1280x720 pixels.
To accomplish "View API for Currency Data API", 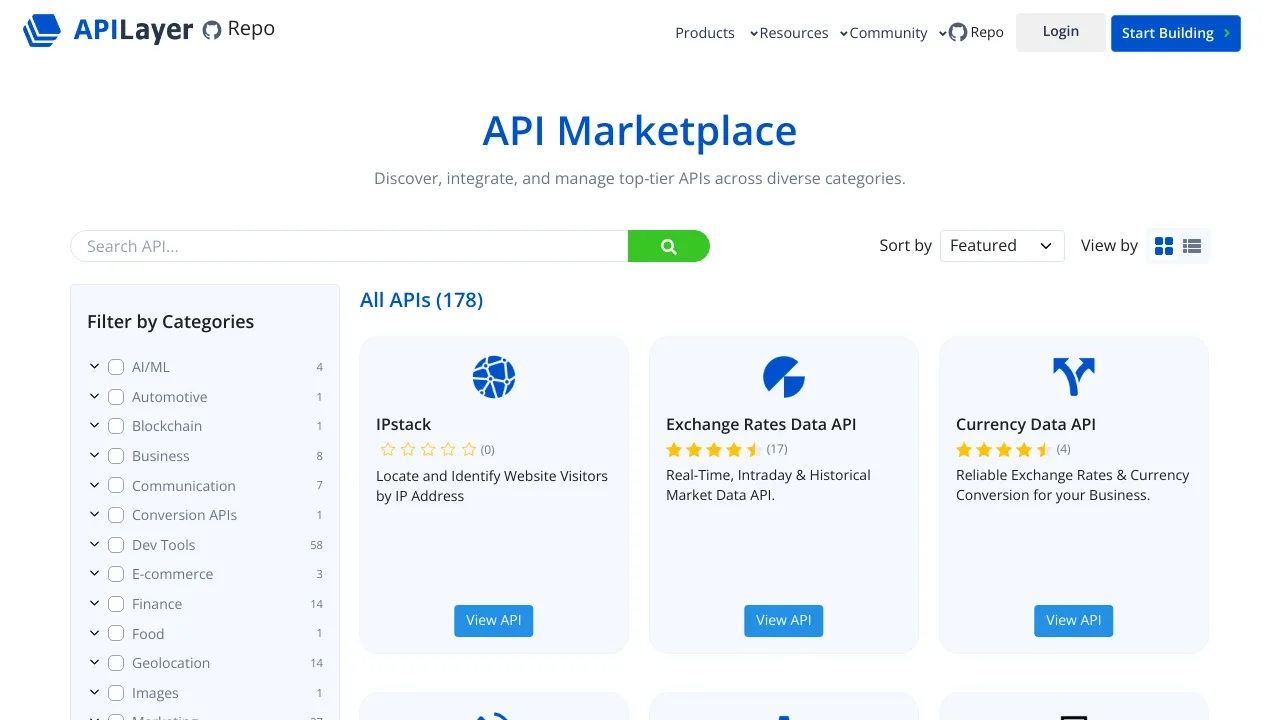I will pyautogui.click(x=1074, y=620).
